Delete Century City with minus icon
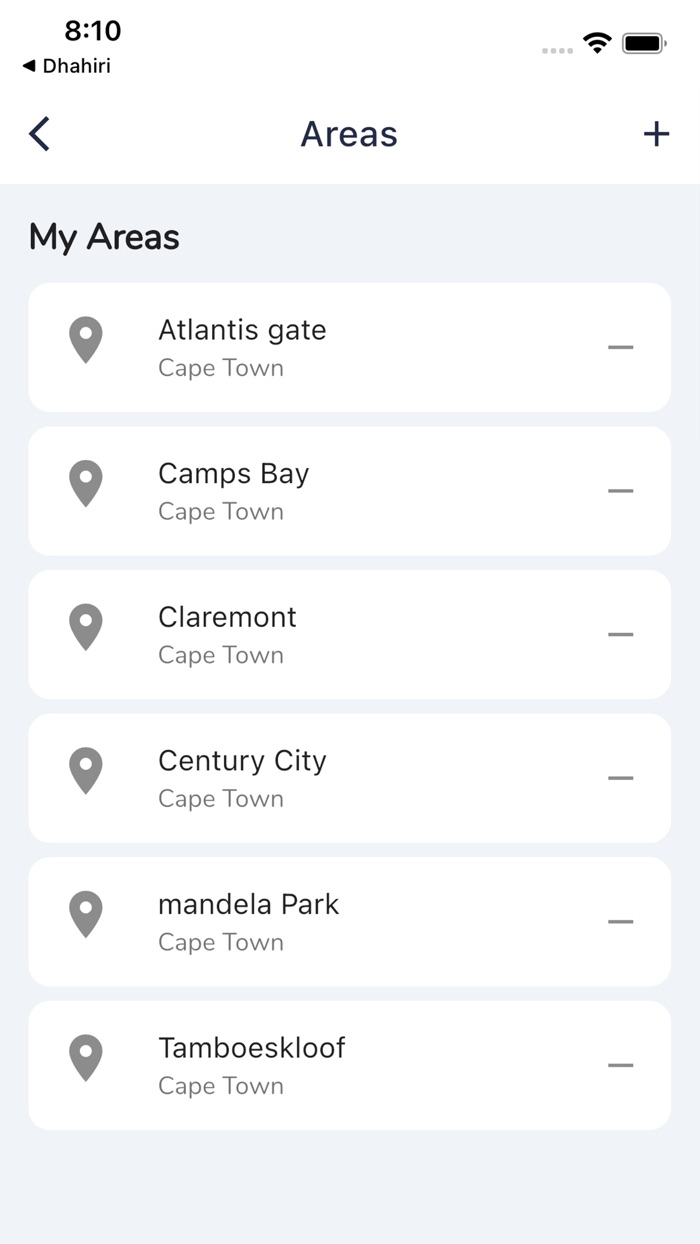This screenshot has width=700, height=1244. [x=620, y=778]
